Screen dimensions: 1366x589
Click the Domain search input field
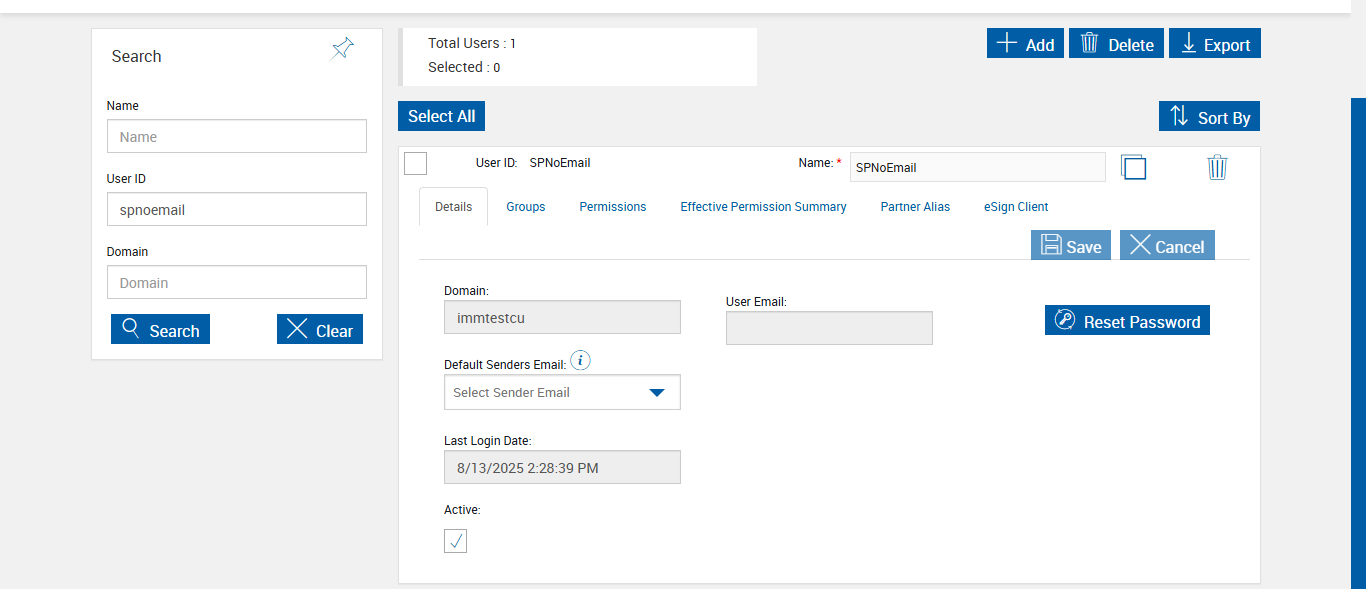(x=237, y=283)
